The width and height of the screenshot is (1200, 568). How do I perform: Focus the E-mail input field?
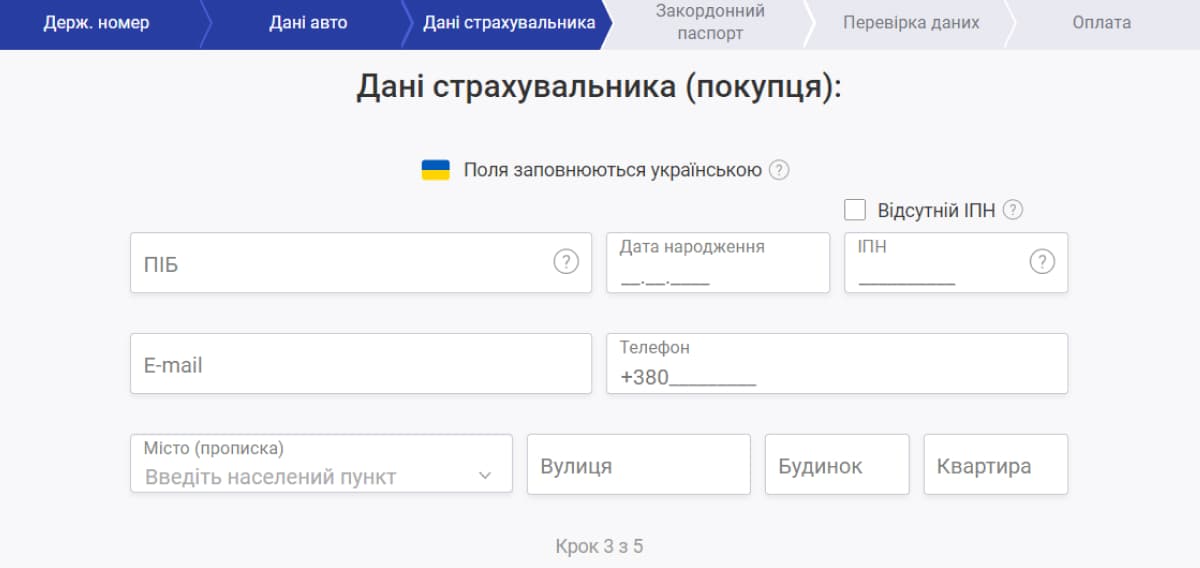(361, 364)
